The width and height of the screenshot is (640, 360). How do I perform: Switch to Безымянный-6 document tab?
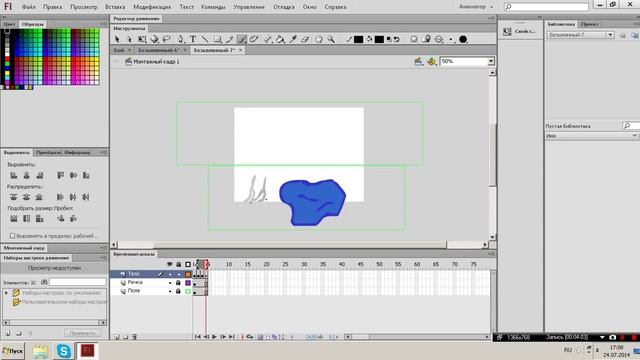(159, 50)
